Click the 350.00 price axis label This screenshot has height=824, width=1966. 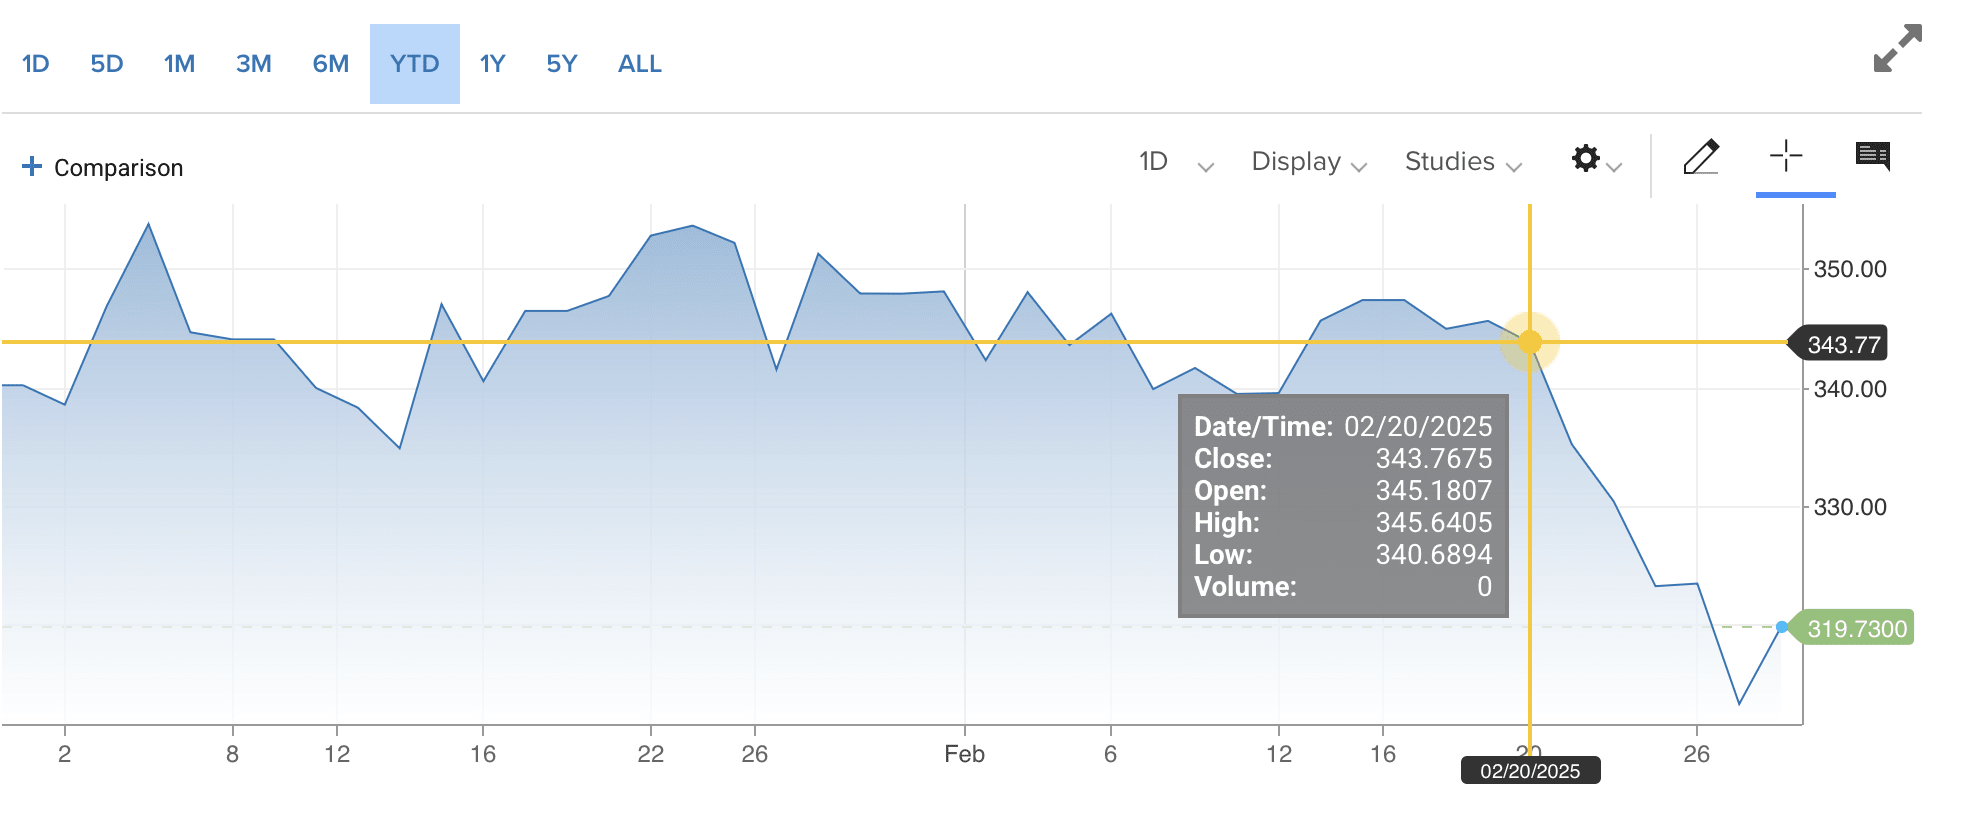click(1850, 269)
